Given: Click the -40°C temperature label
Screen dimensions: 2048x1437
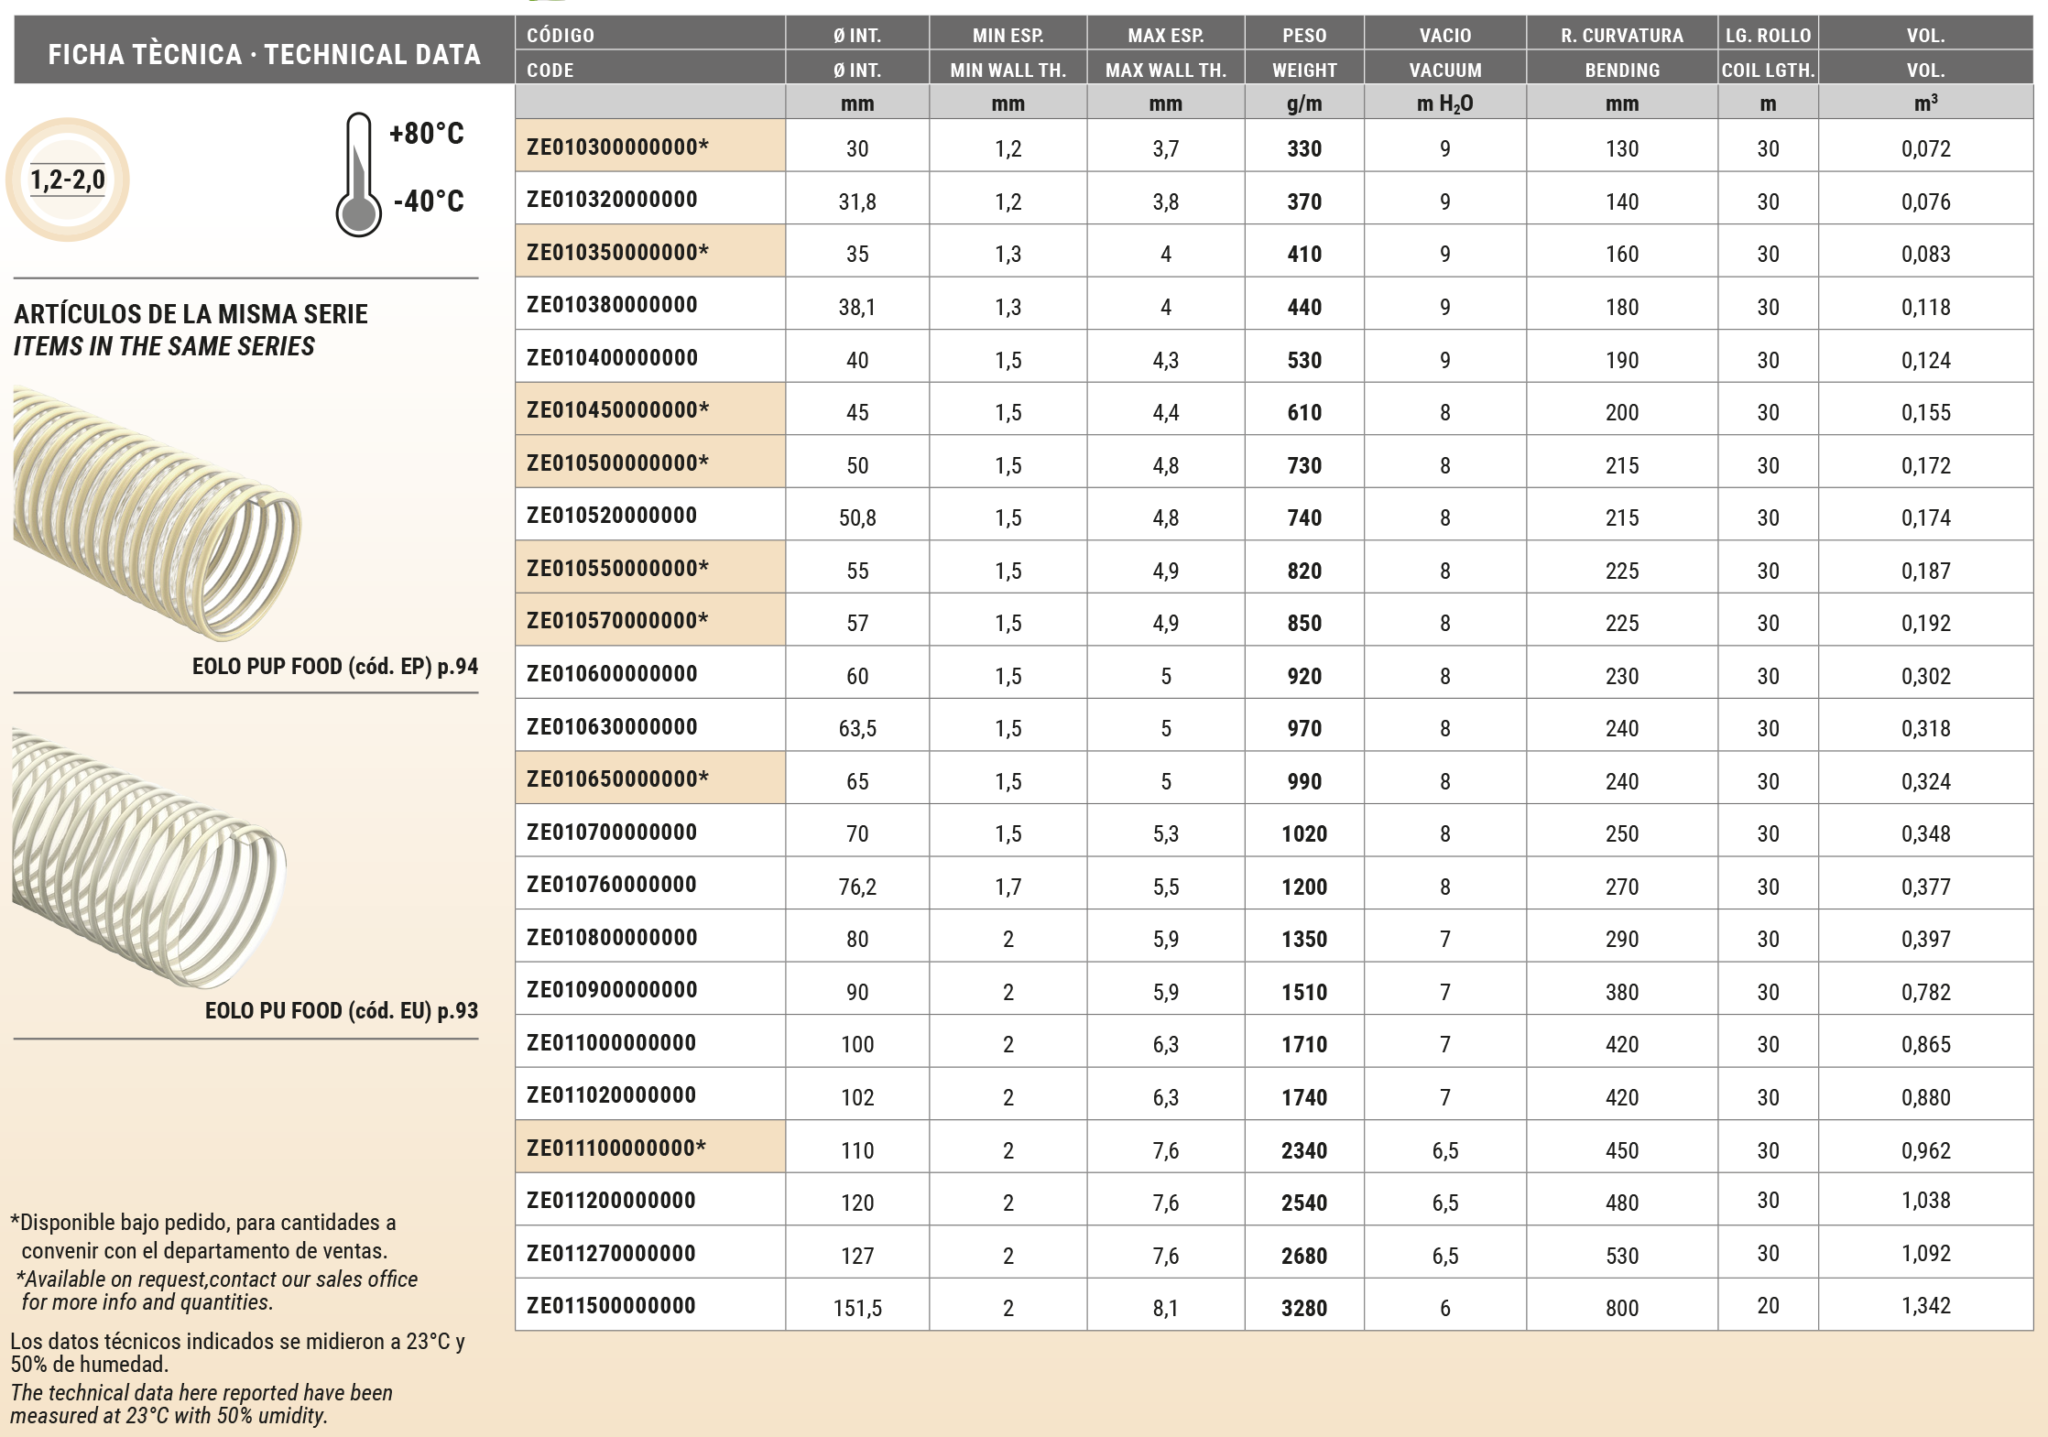Looking at the screenshot, I should [x=428, y=201].
